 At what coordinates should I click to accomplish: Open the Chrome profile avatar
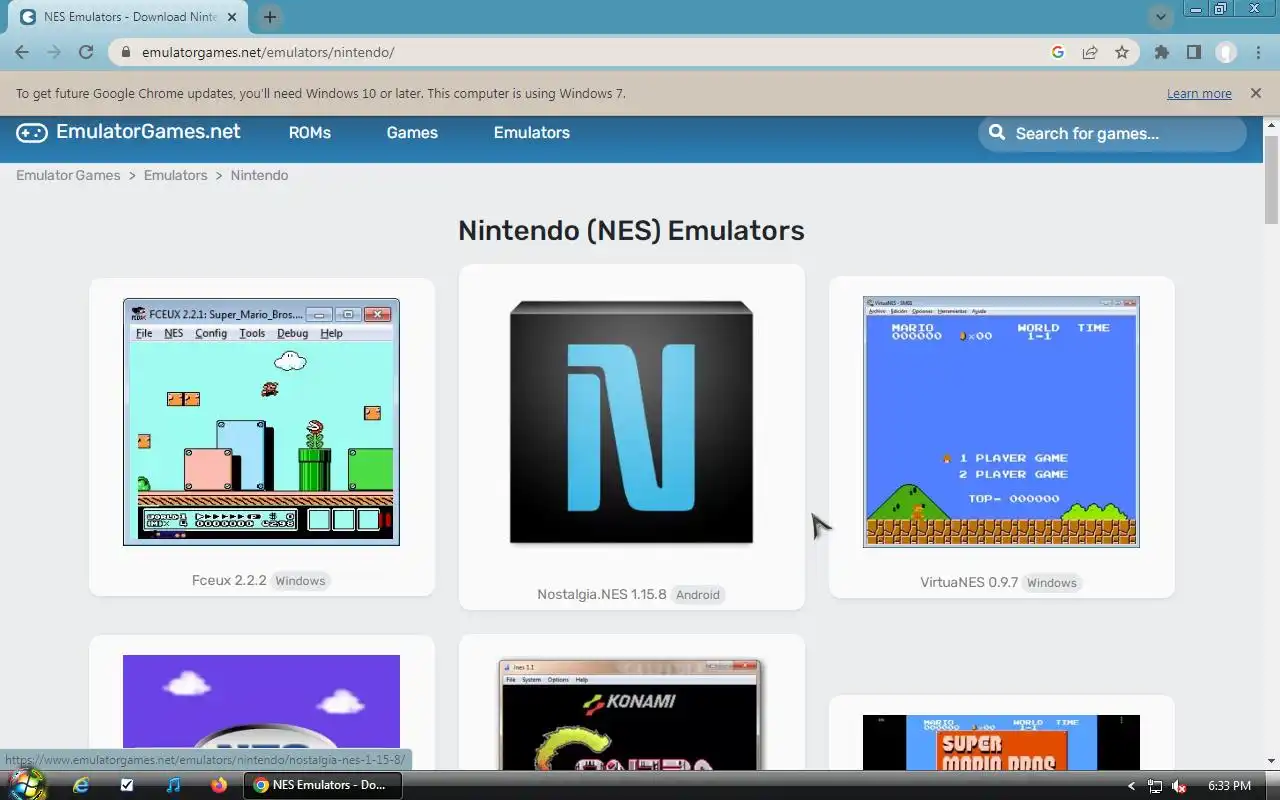(x=1226, y=52)
